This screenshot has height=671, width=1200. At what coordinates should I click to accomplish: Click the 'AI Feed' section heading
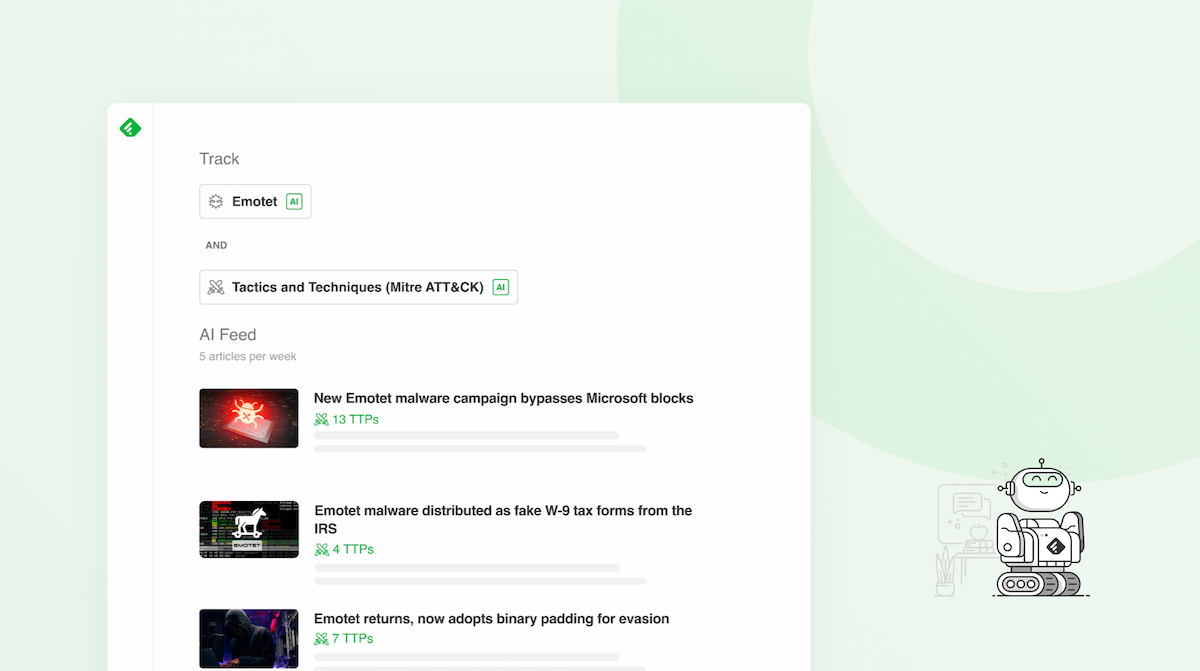click(x=228, y=334)
